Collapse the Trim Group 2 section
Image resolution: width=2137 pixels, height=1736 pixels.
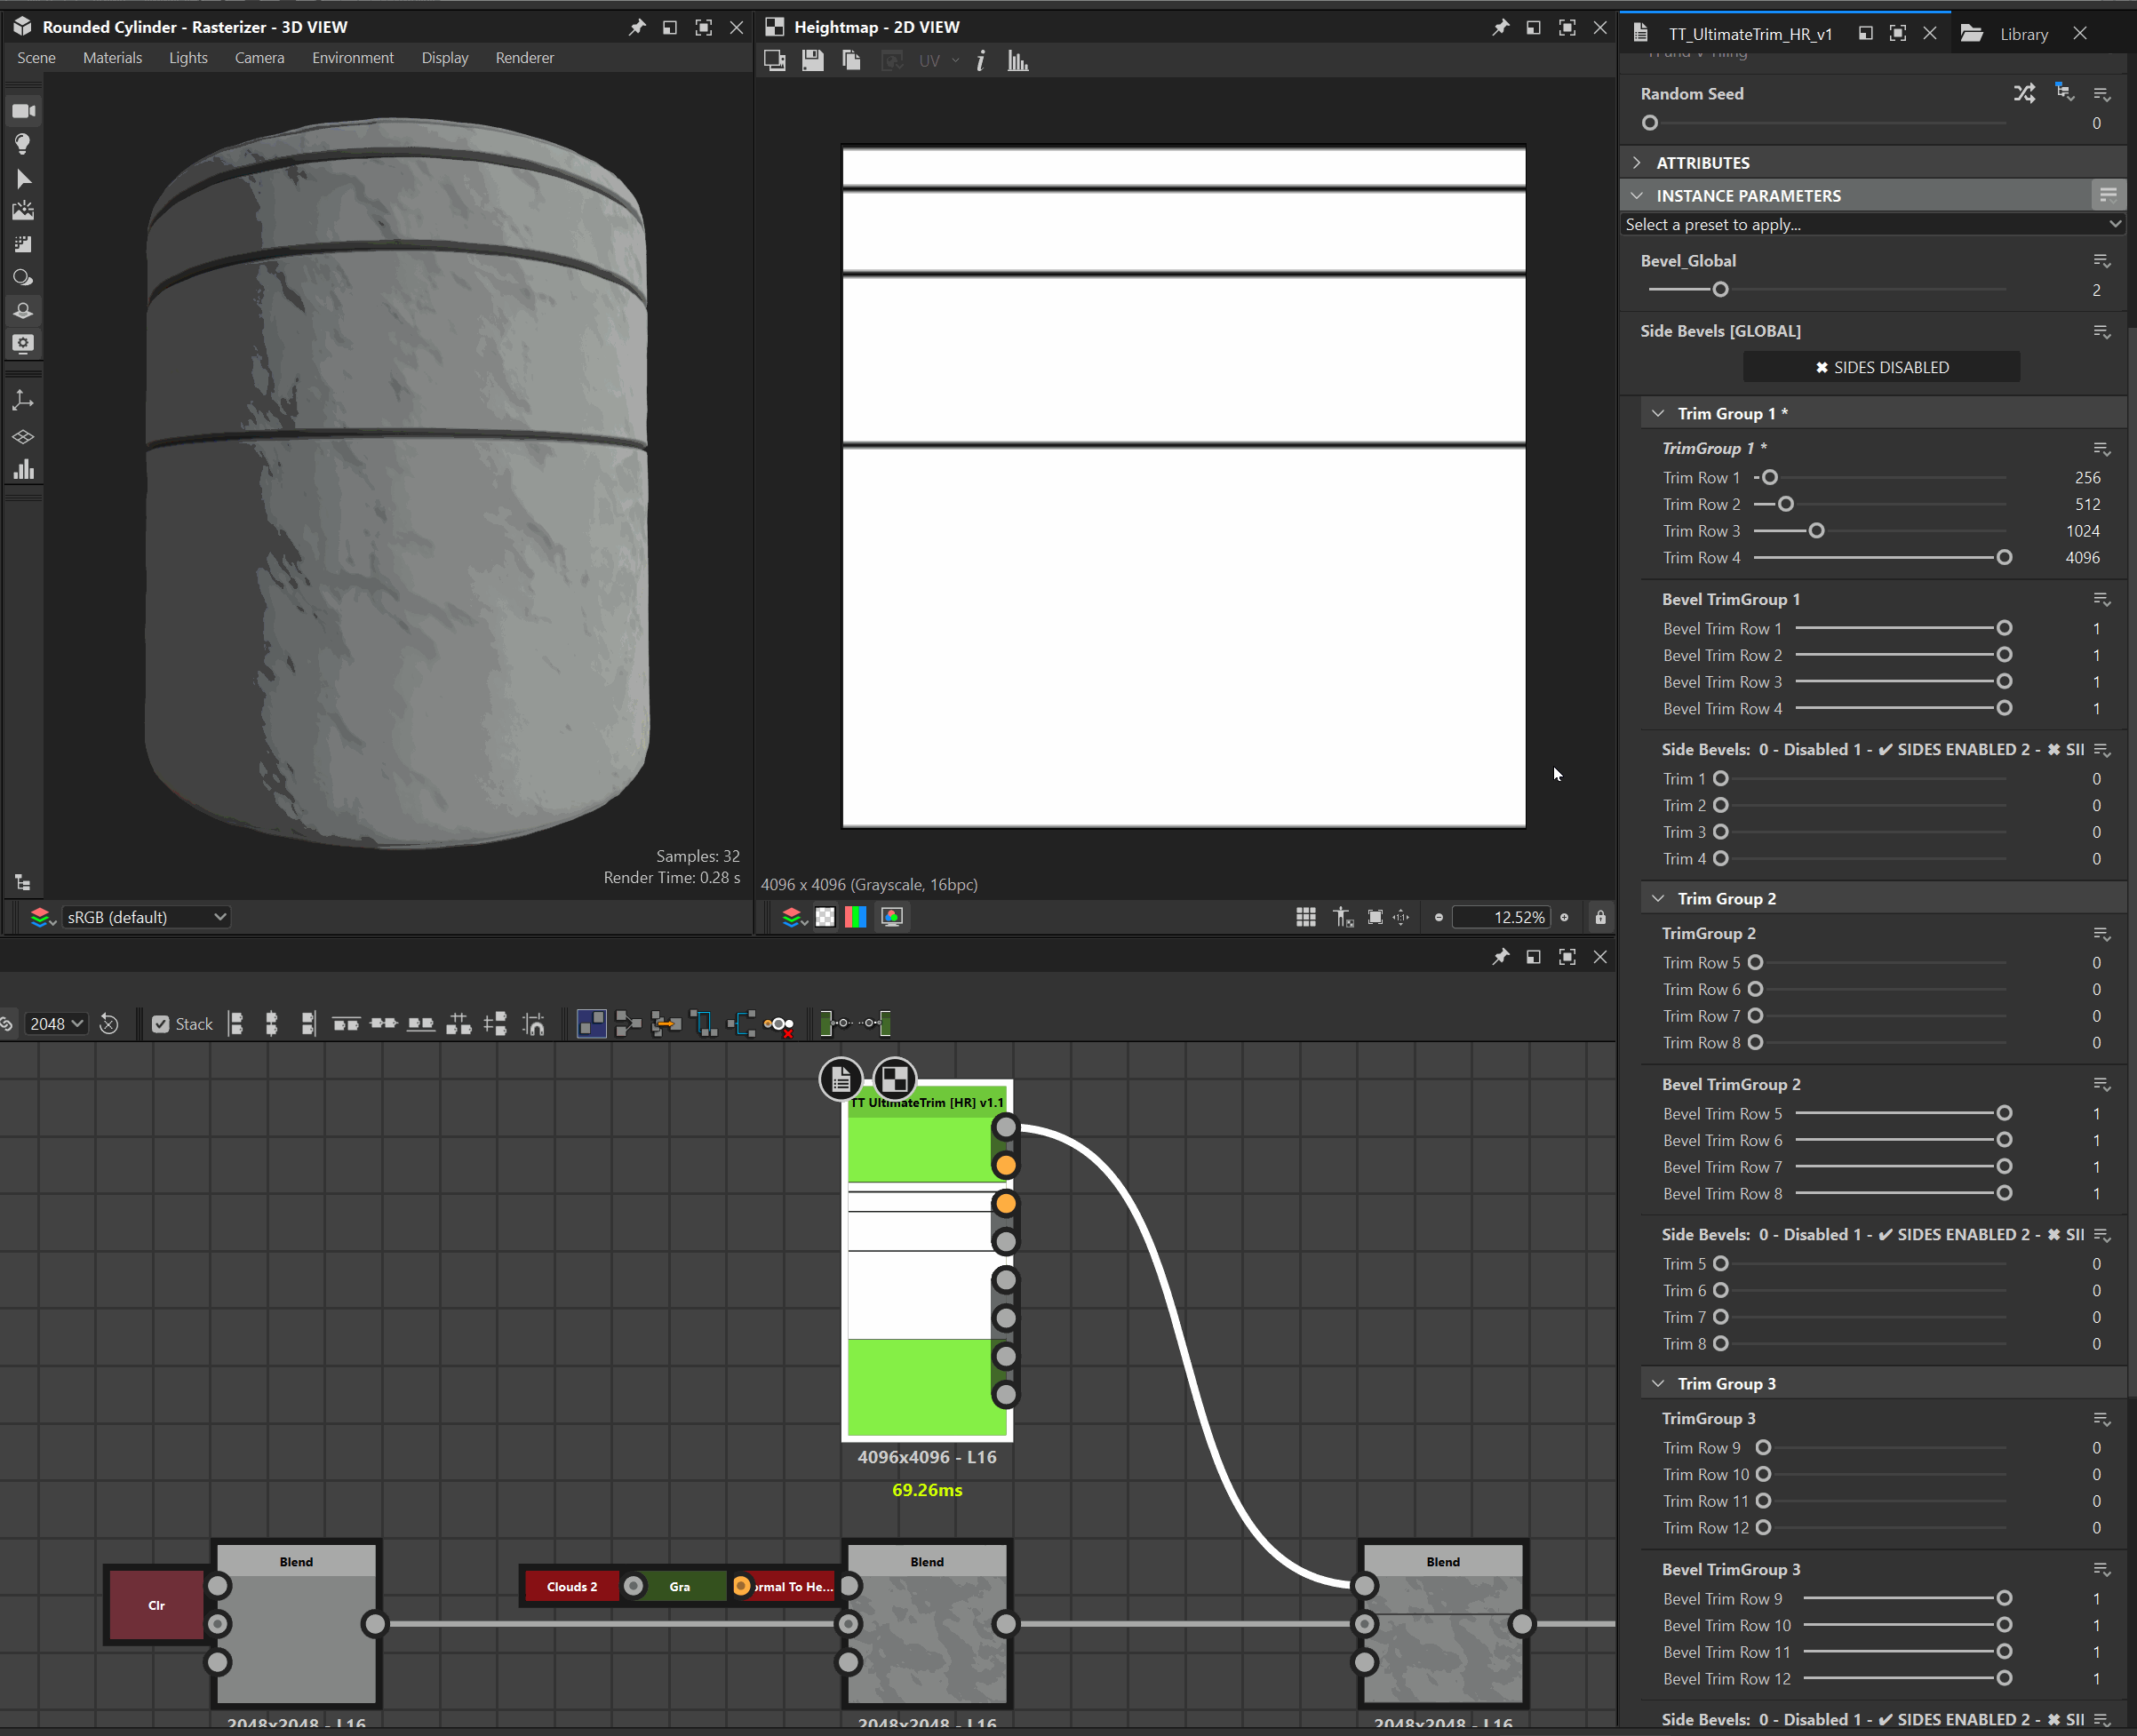(1658, 898)
